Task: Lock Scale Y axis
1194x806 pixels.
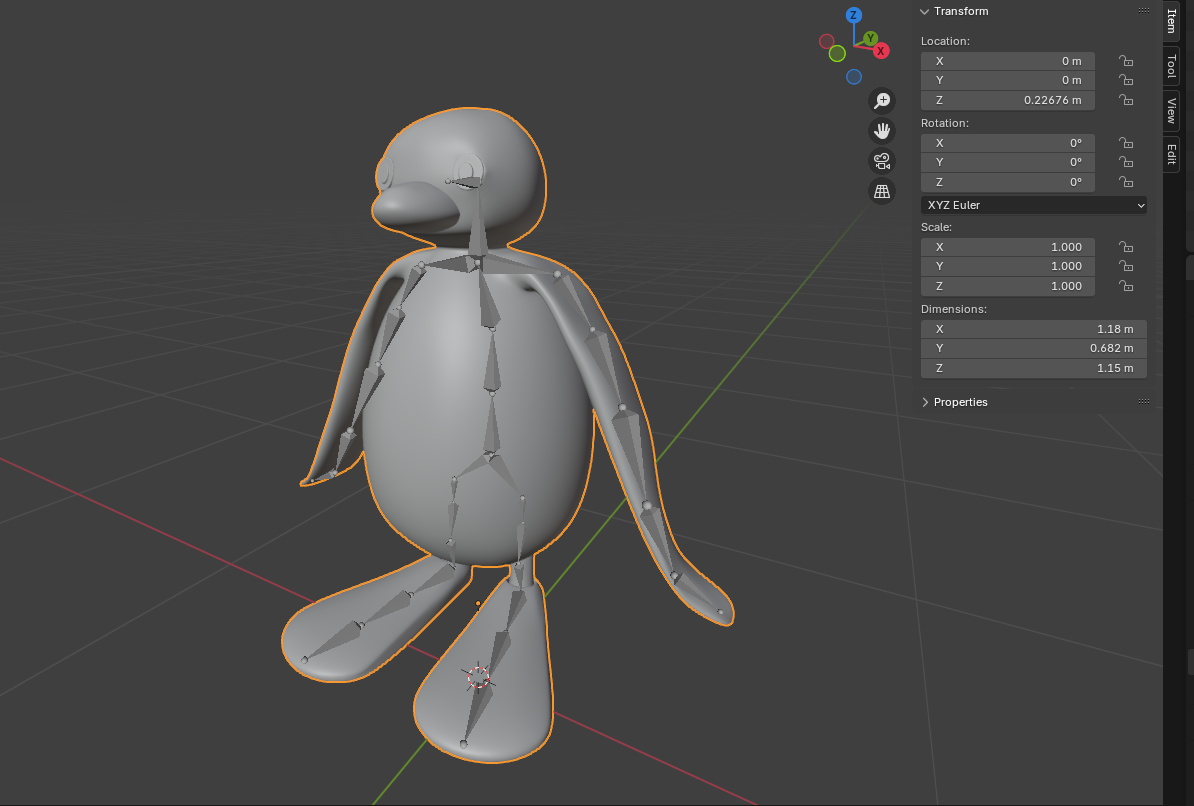Action: (1125, 266)
